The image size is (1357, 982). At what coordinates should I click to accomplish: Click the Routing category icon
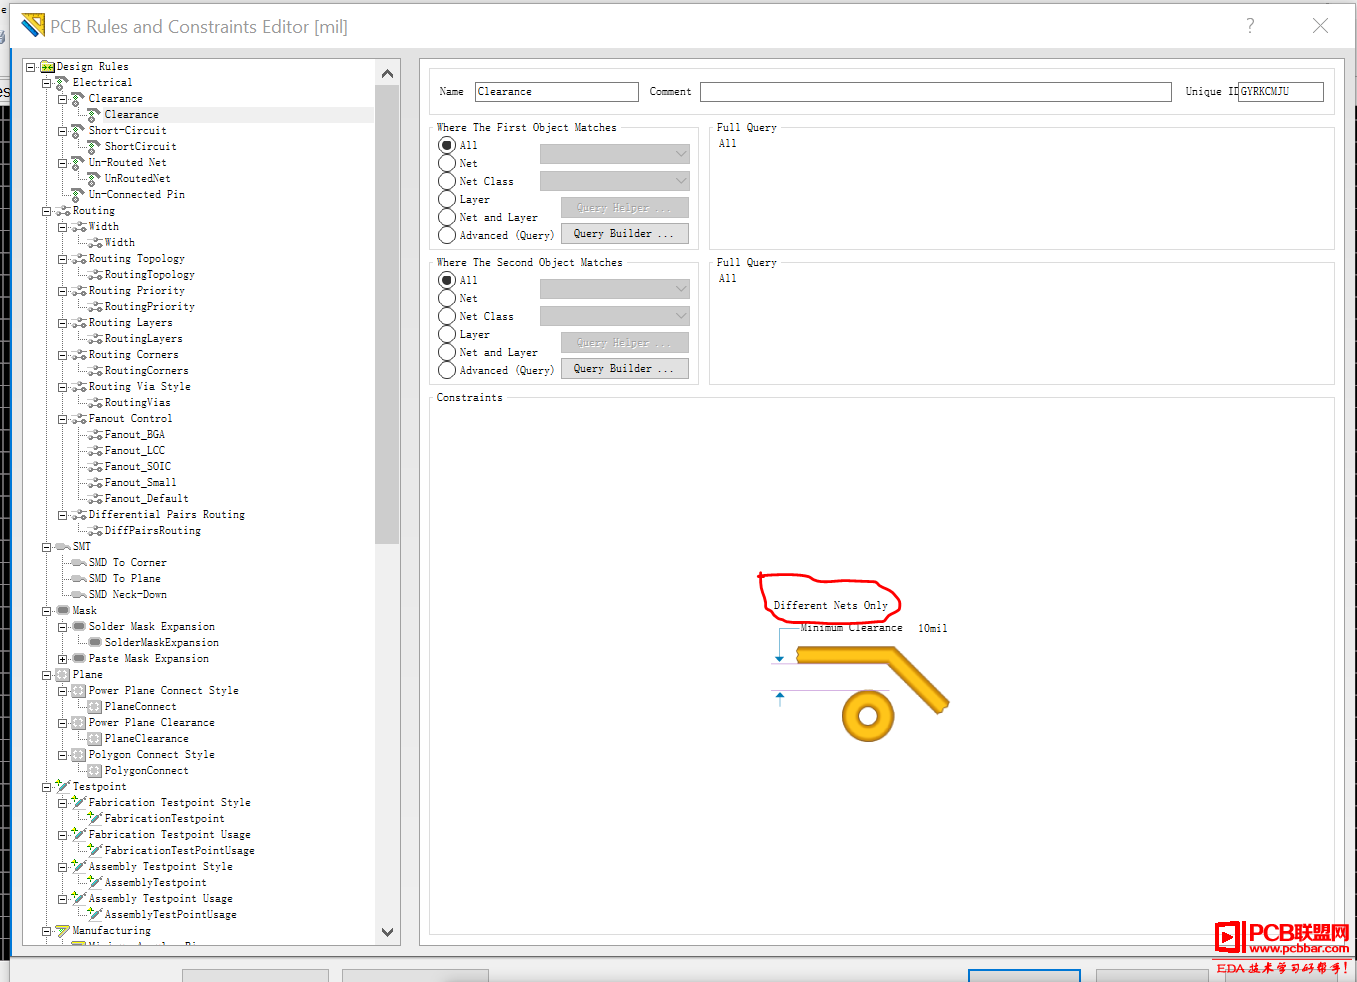pyautogui.click(x=63, y=211)
